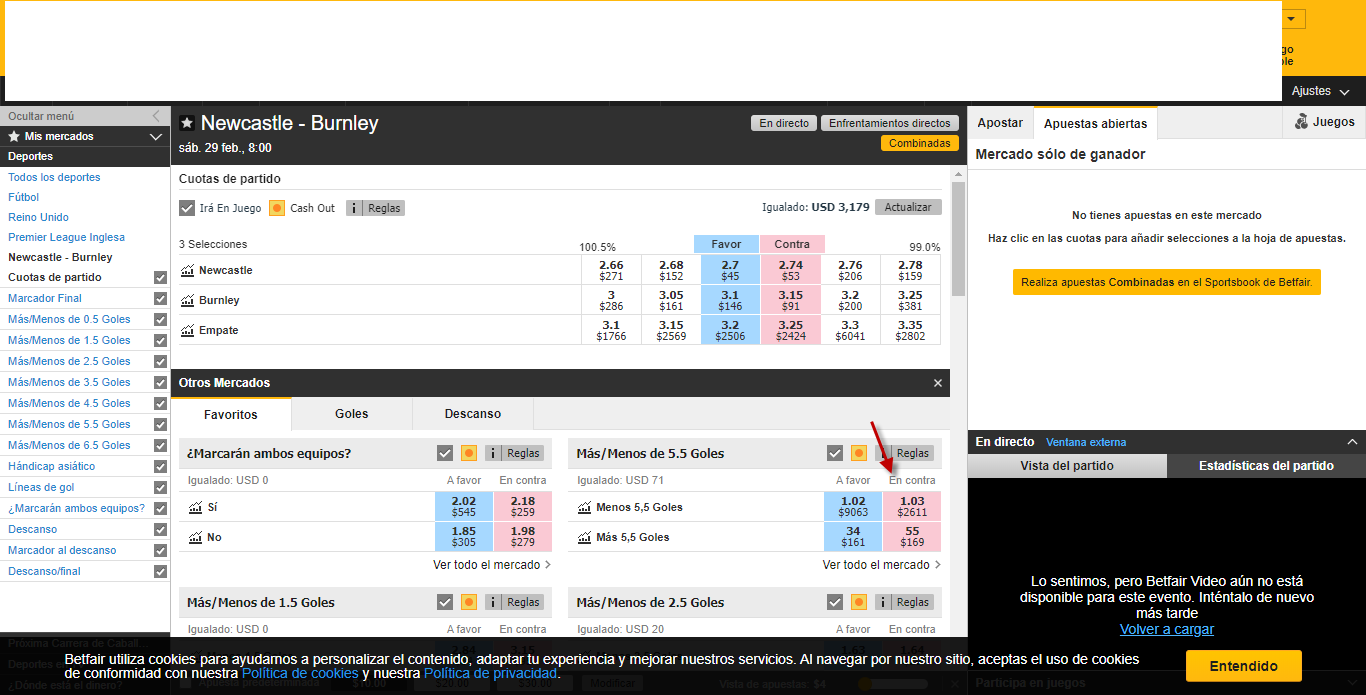Image resolution: width=1366 pixels, height=695 pixels.
Task: Toggle checkbox for Descanso/final in sidebar
Action: (160, 571)
